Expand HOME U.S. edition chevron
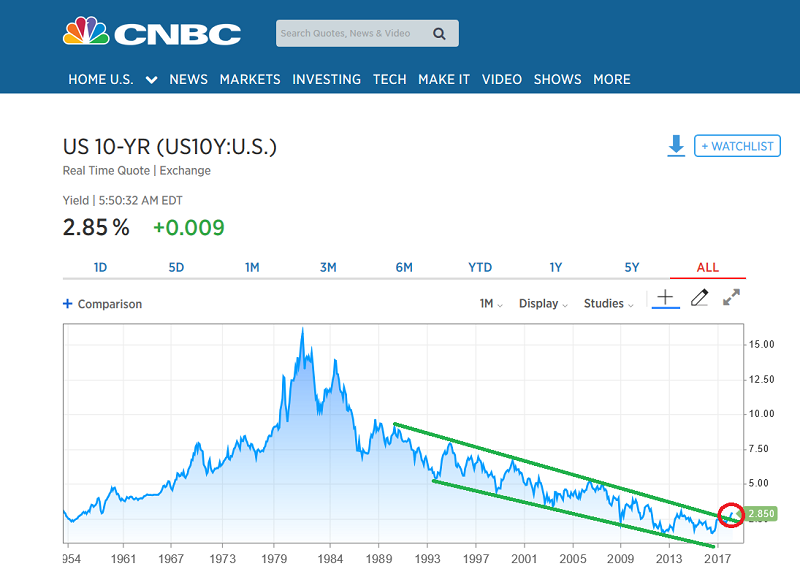The image size is (800, 577). coord(152,80)
